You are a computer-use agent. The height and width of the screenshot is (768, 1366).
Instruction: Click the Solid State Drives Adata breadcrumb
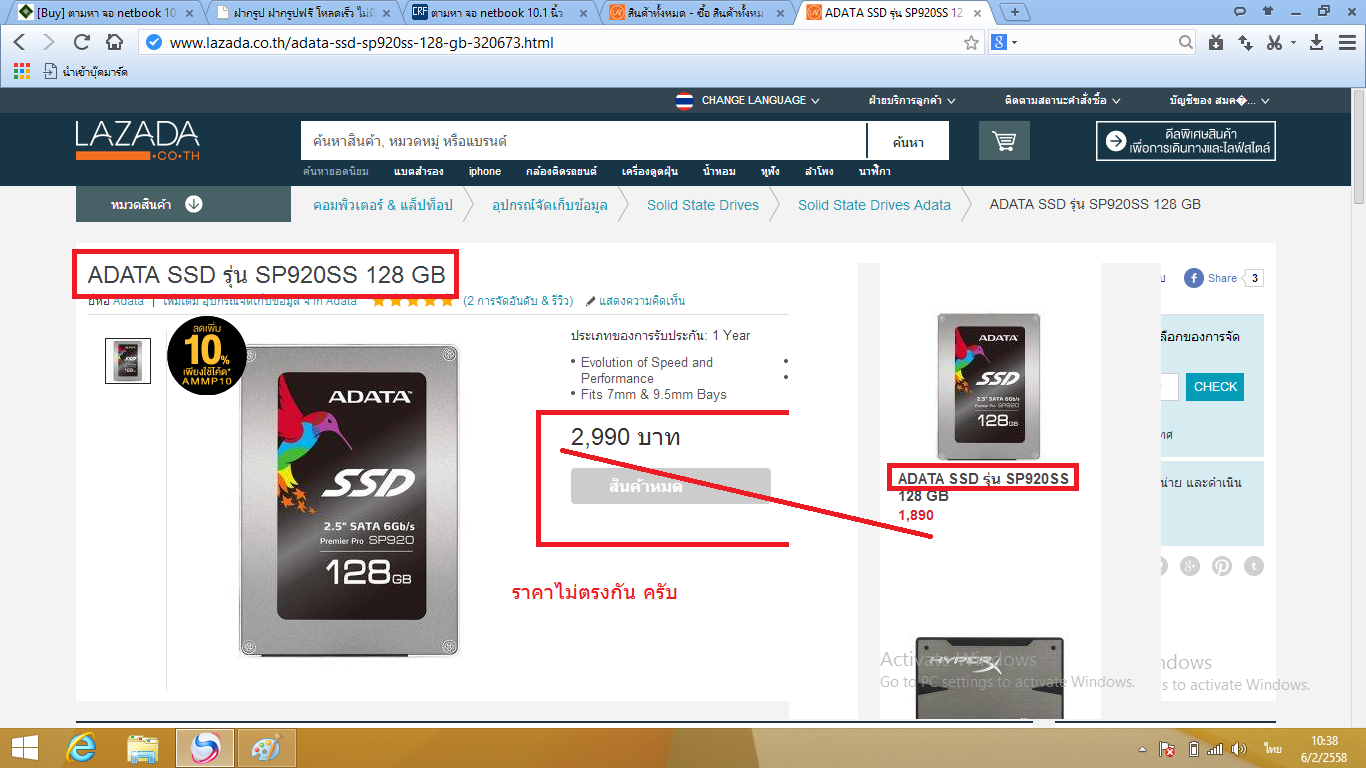coord(874,205)
